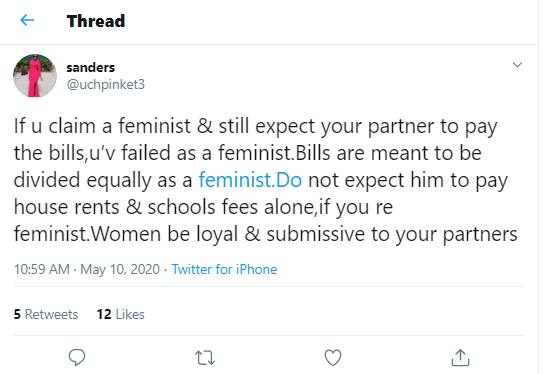View the 5 Retweets list
Viewport: 551px width, 374px height.
(46, 314)
